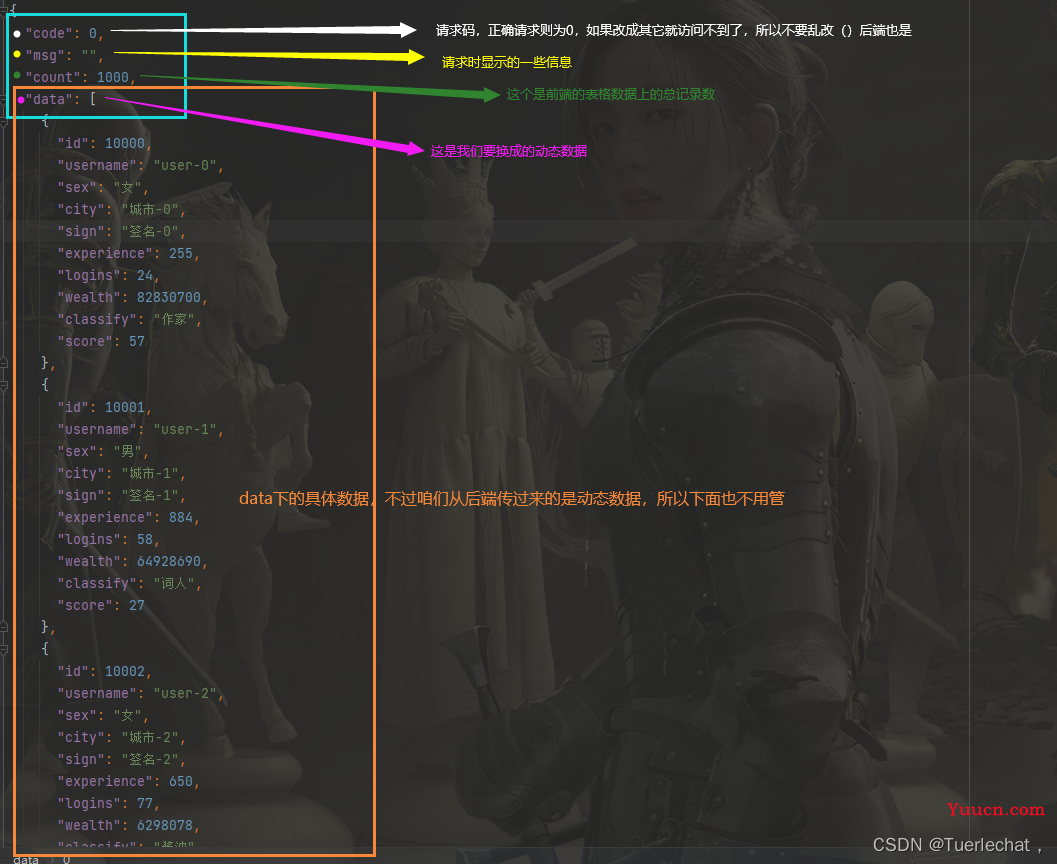Click the "id": 10001 line
The height and width of the screenshot is (864, 1057).
click(104, 408)
